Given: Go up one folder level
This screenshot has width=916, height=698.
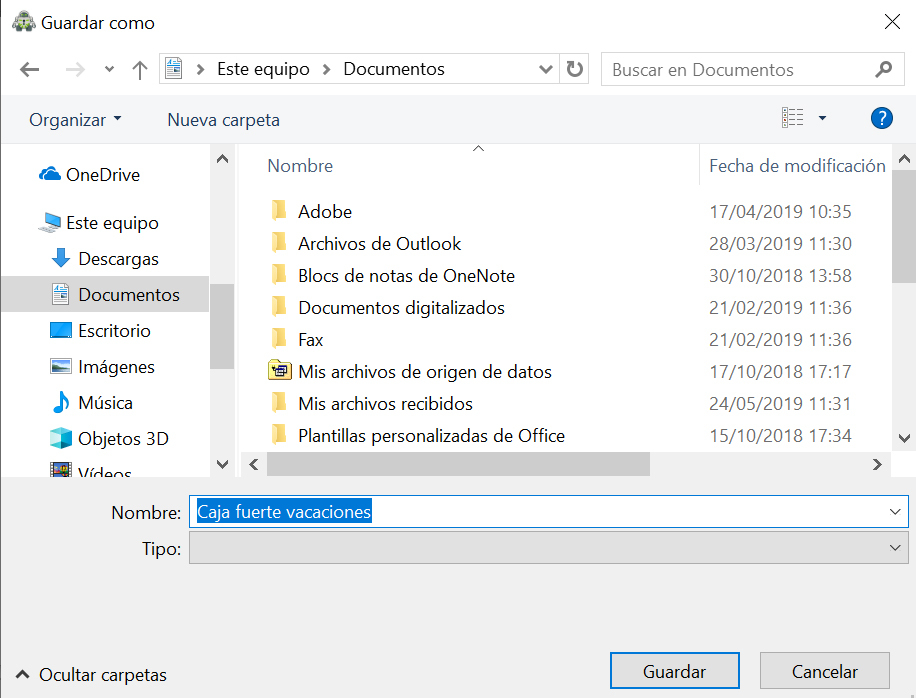Looking at the screenshot, I should point(140,70).
